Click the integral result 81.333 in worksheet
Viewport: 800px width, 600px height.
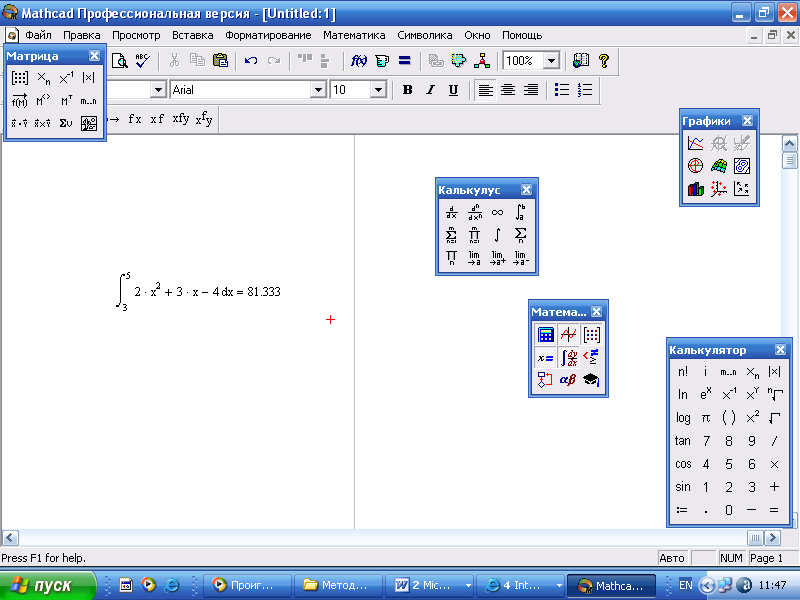(x=264, y=292)
